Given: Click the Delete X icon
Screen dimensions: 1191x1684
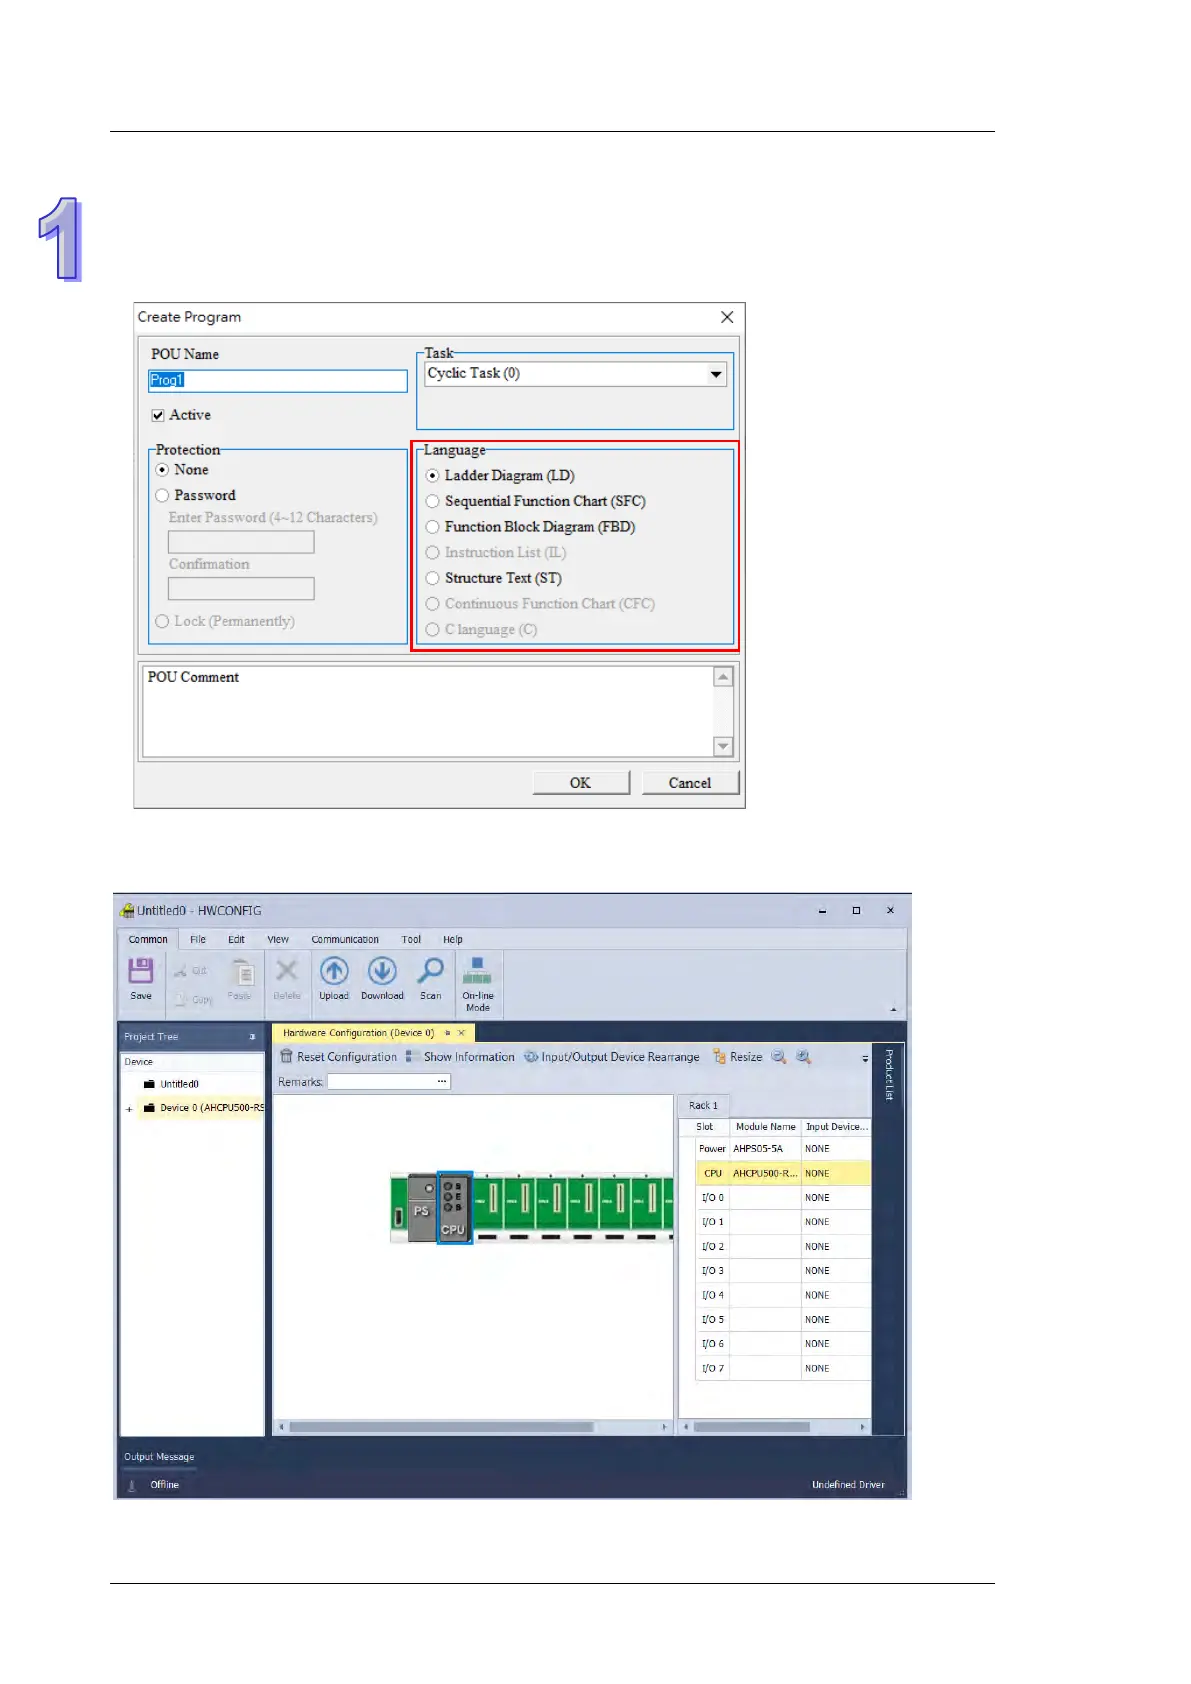Looking at the screenshot, I should click(x=287, y=971).
